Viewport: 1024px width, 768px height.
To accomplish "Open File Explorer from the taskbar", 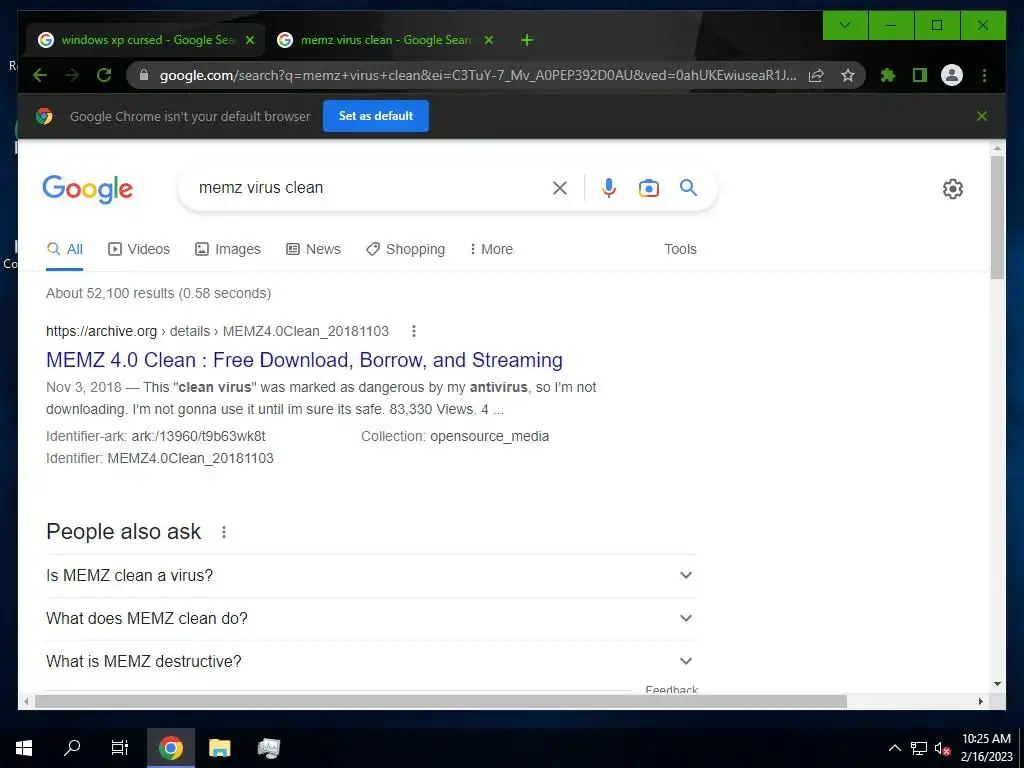I will 219,748.
